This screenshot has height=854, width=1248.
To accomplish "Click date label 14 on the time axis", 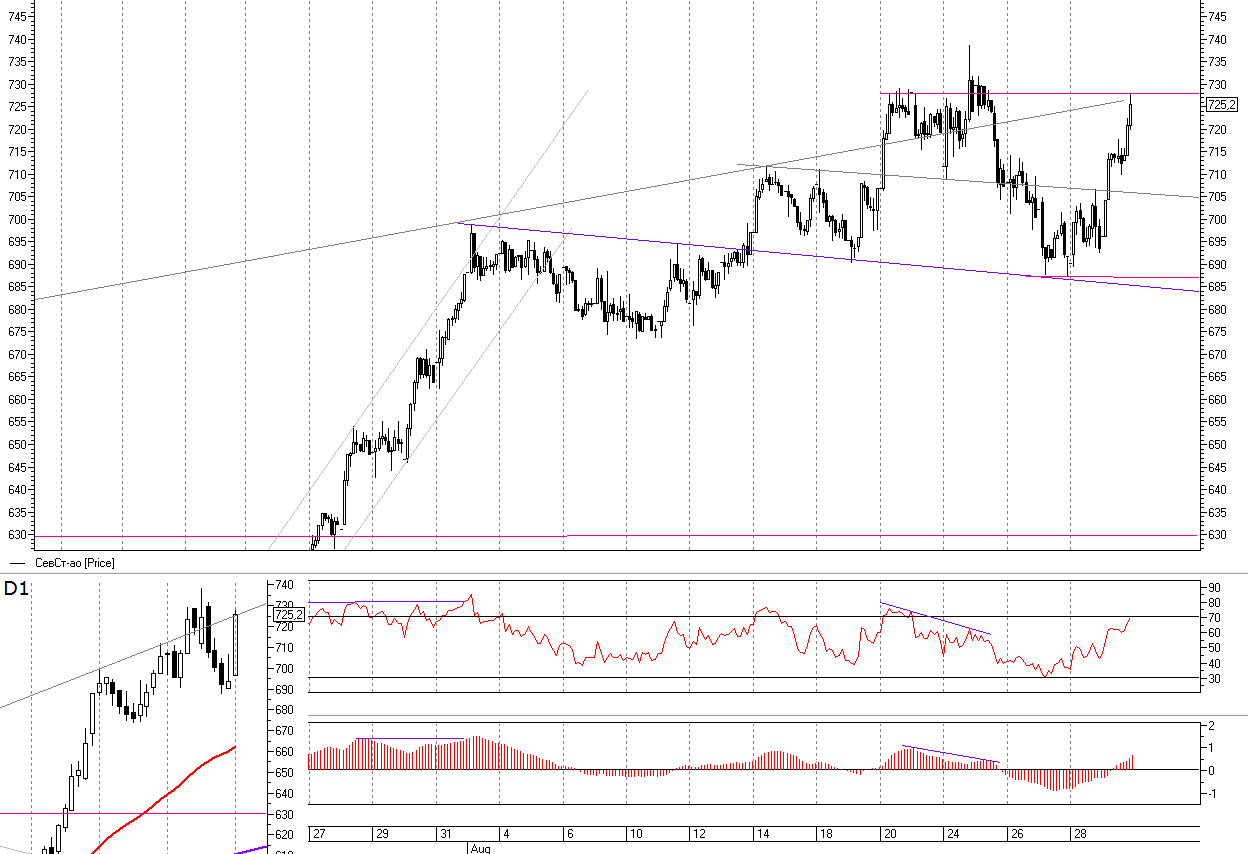I will click(x=762, y=833).
